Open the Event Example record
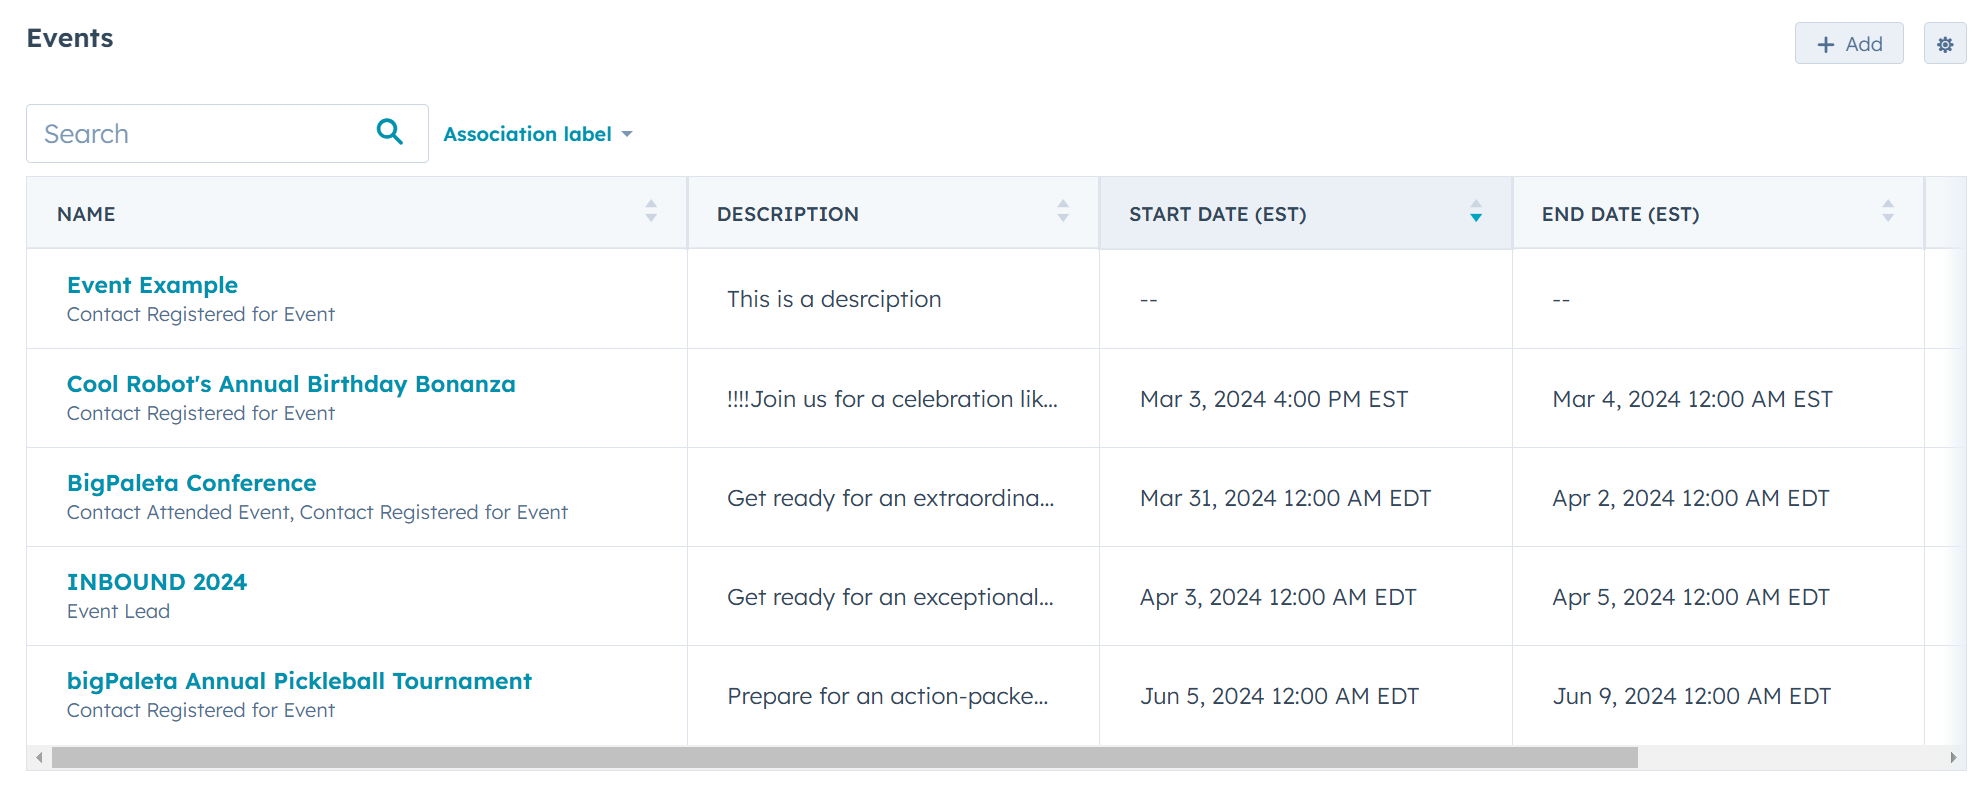 152,285
